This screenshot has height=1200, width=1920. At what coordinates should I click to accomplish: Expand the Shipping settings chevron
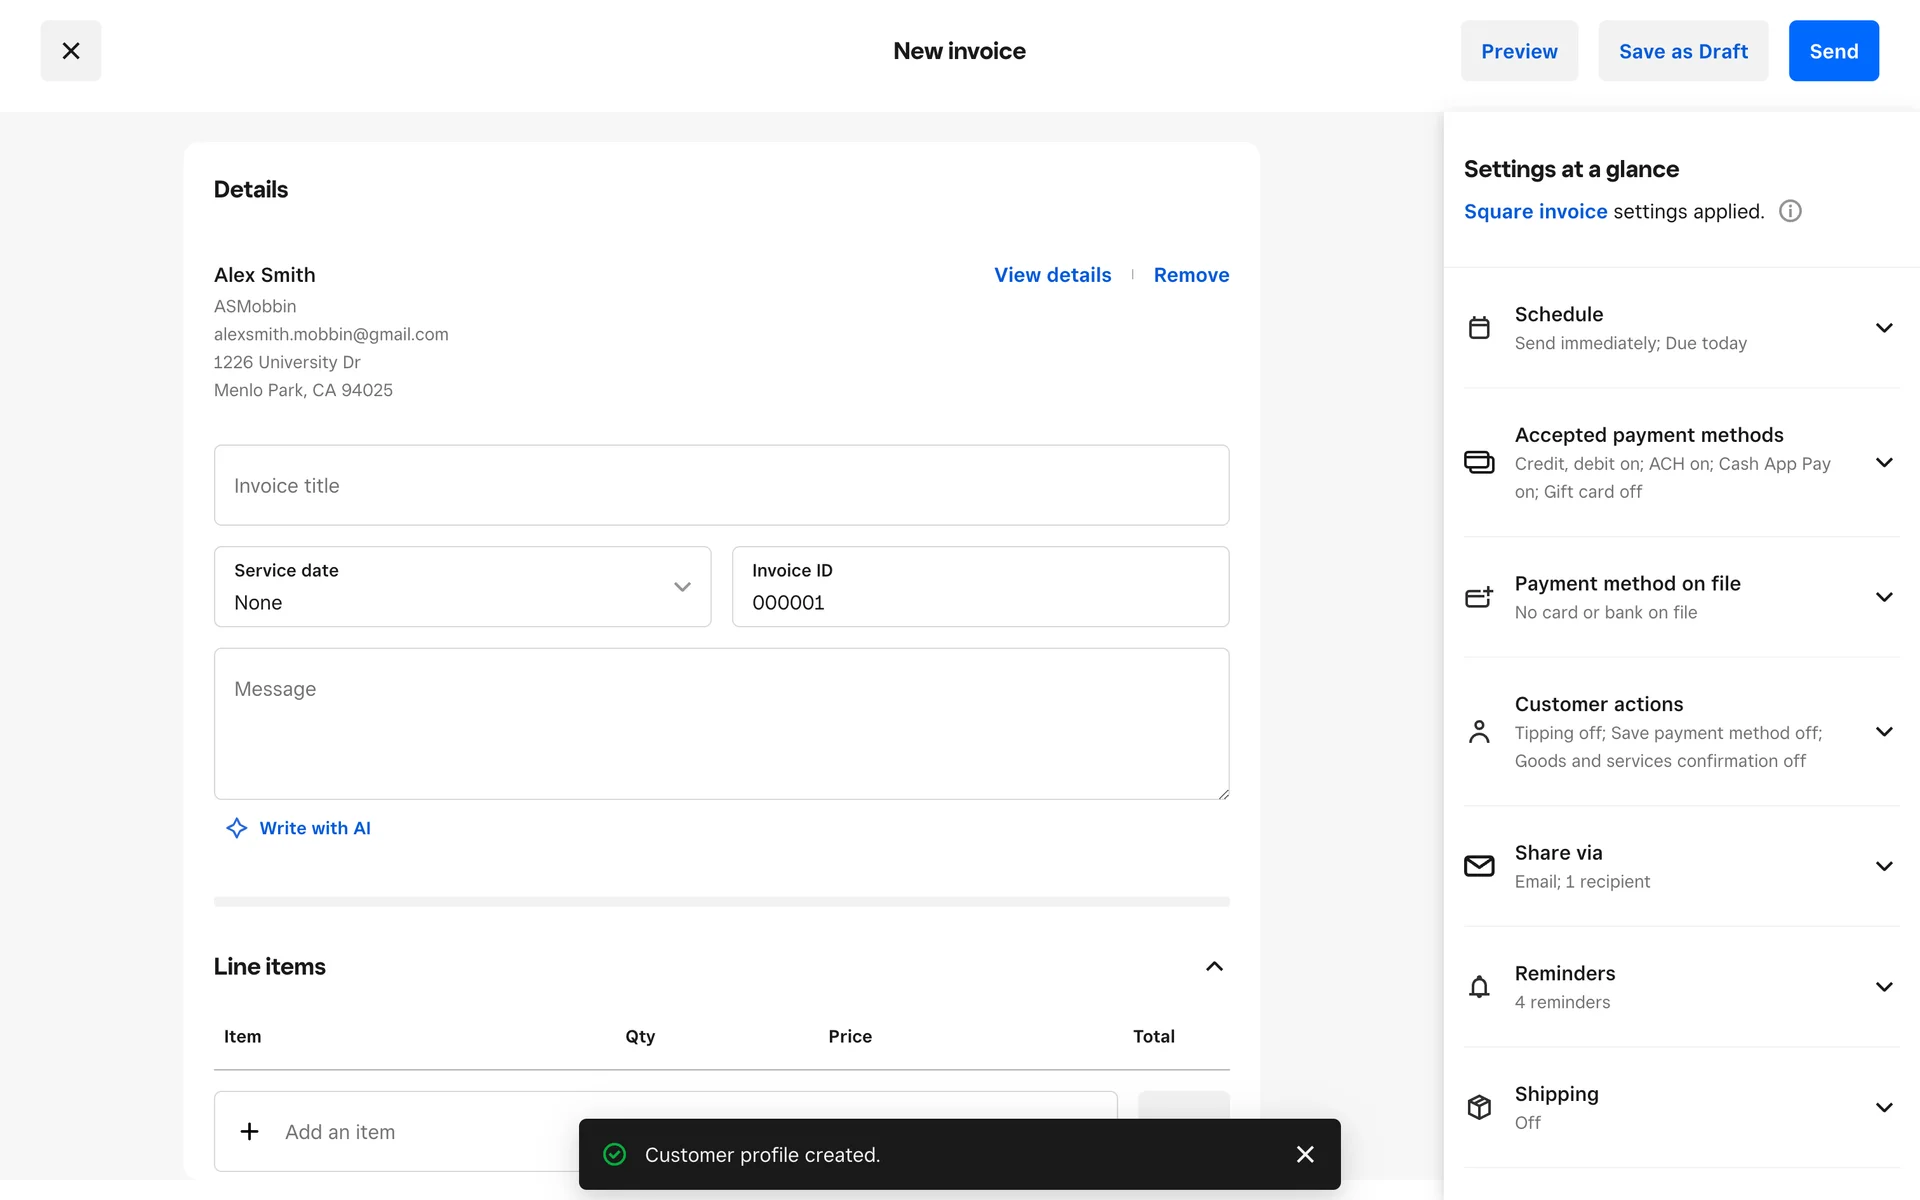[1884, 1107]
